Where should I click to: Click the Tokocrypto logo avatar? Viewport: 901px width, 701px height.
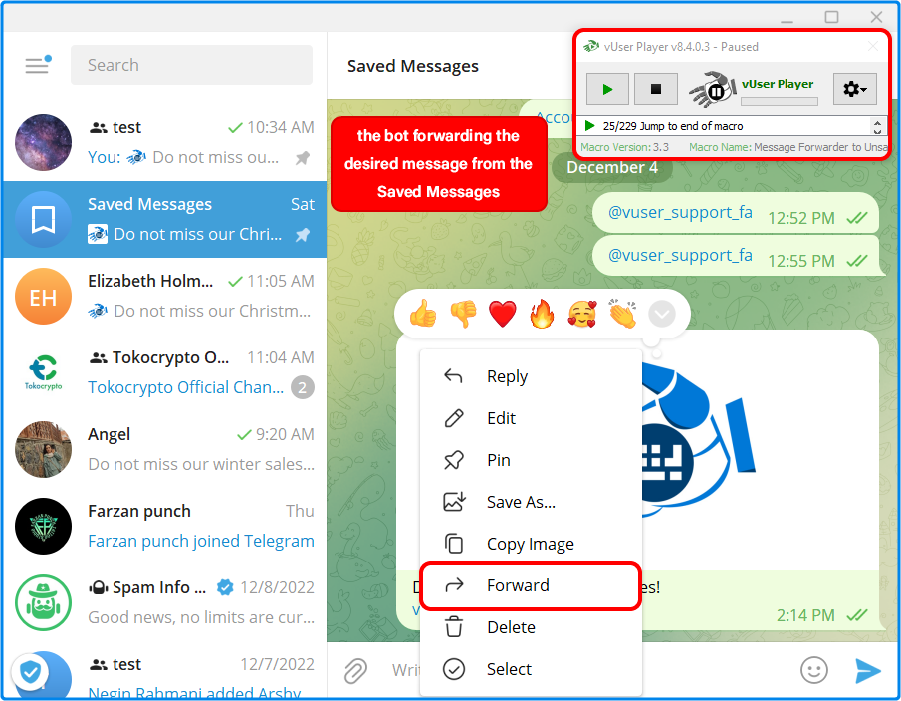click(x=44, y=373)
